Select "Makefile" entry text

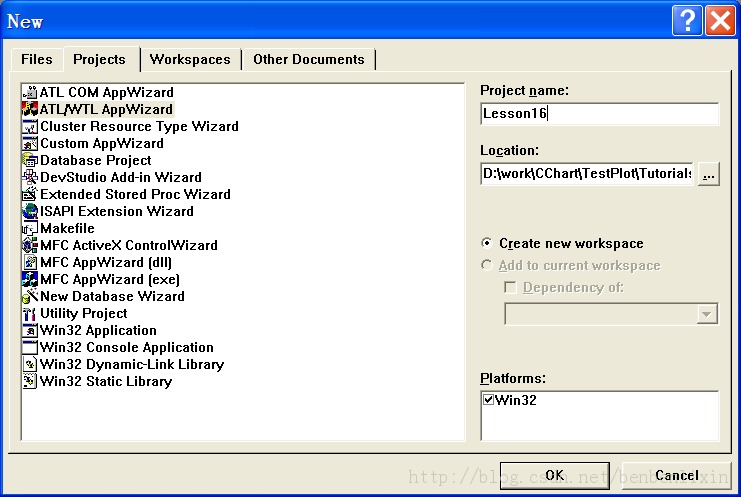click(x=67, y=228)
